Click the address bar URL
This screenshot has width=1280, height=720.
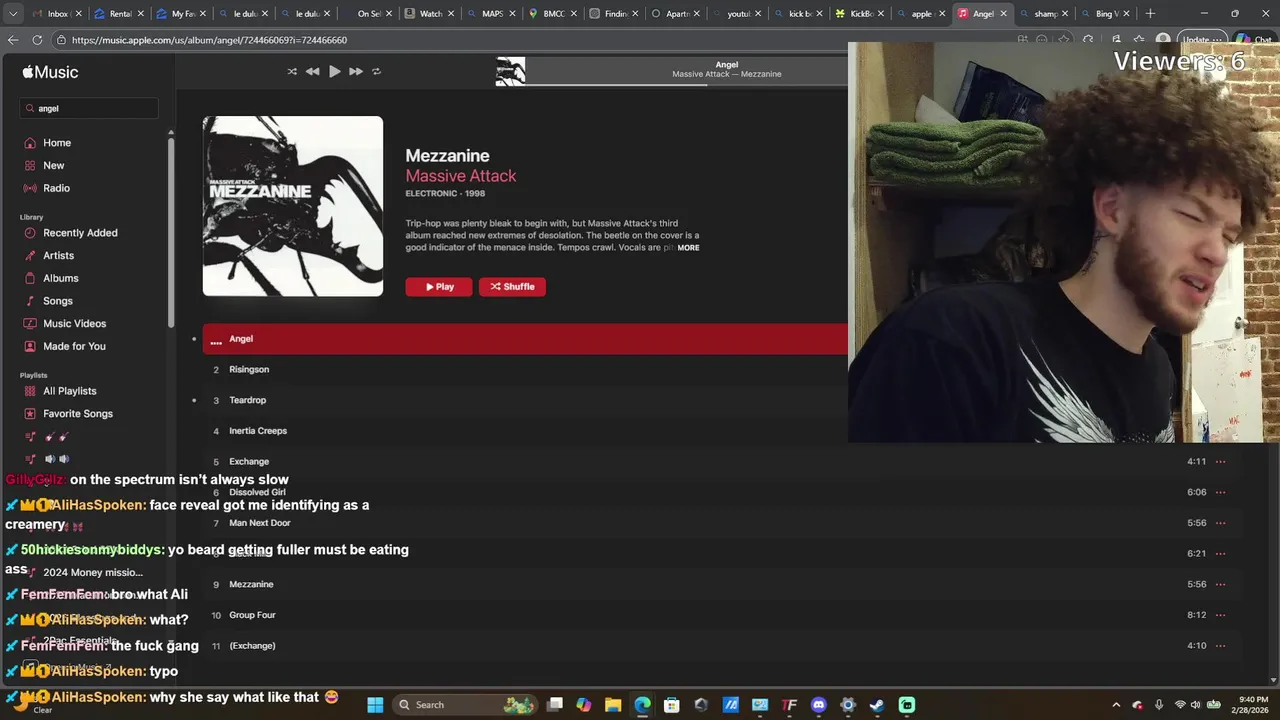[209, 40]
